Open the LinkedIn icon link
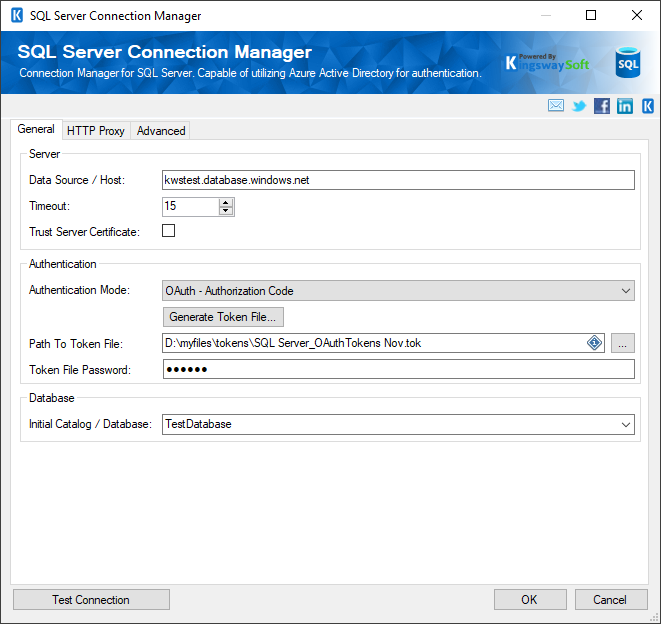The width and height of the screenshot is (661, 624). point(625,106)
